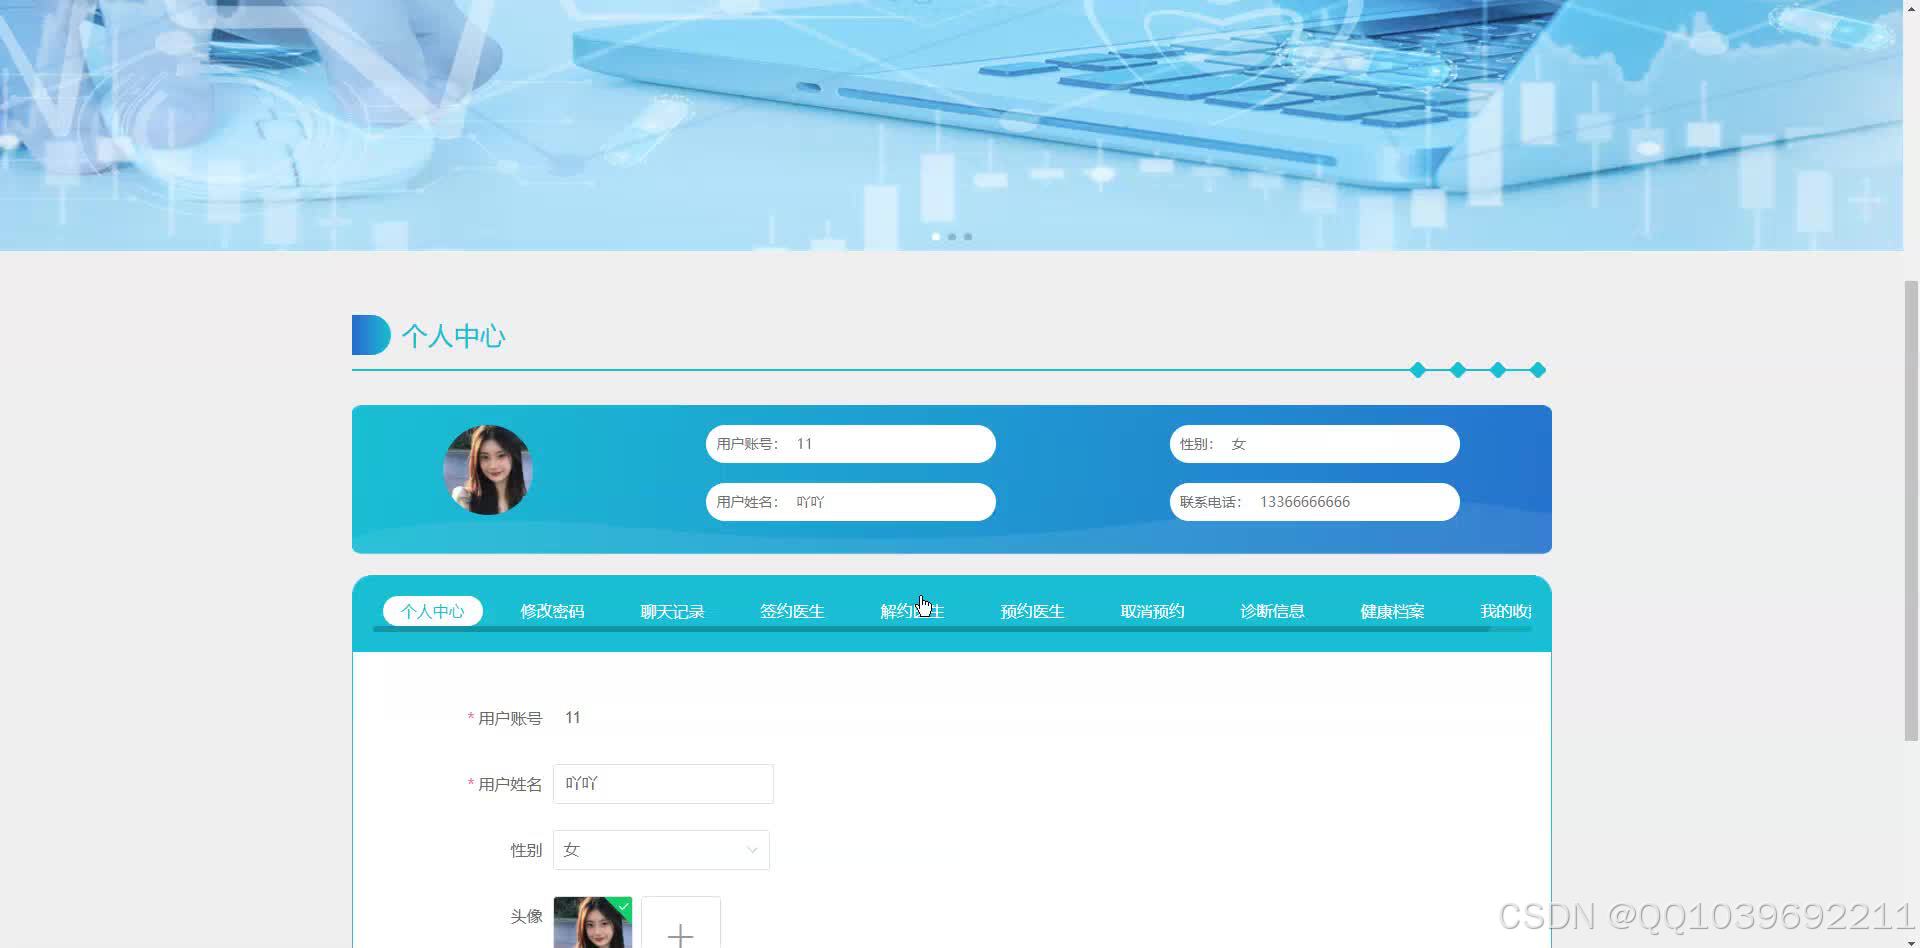The image size is (1920, 948).
Task: Open the 预约医生 tab
Action: pyautogui.click(x=1032, y=611)
